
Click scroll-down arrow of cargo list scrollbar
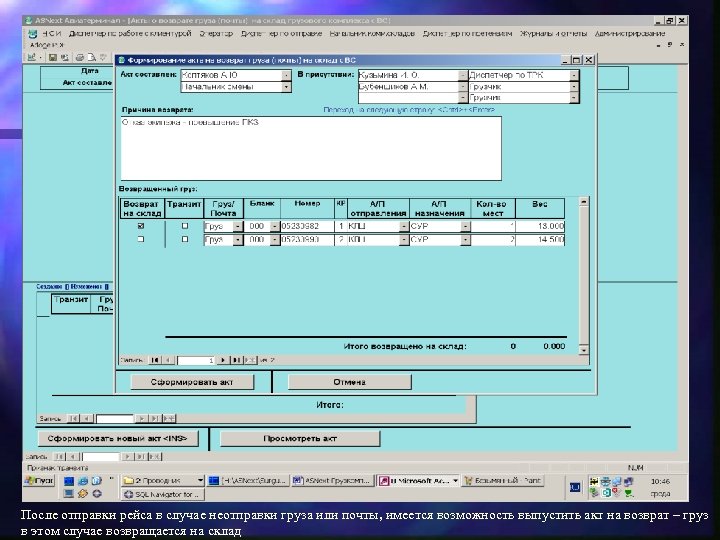(x=584, y=350)
